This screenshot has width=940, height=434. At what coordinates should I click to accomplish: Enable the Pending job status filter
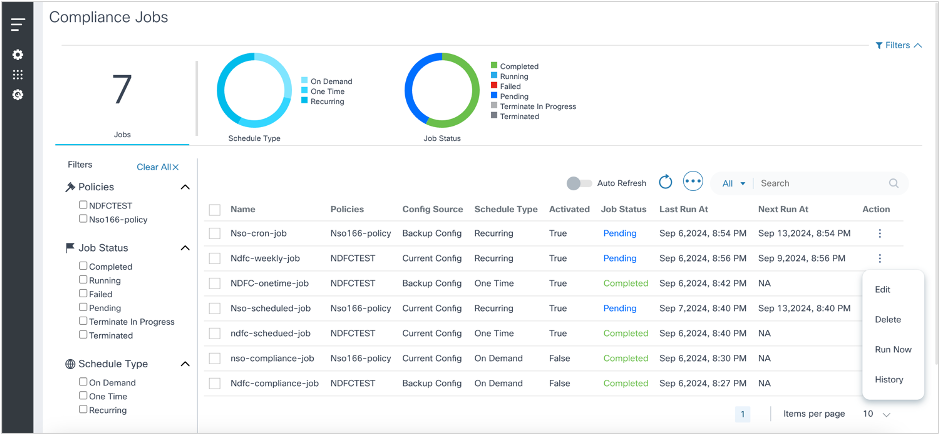point(84,308)
